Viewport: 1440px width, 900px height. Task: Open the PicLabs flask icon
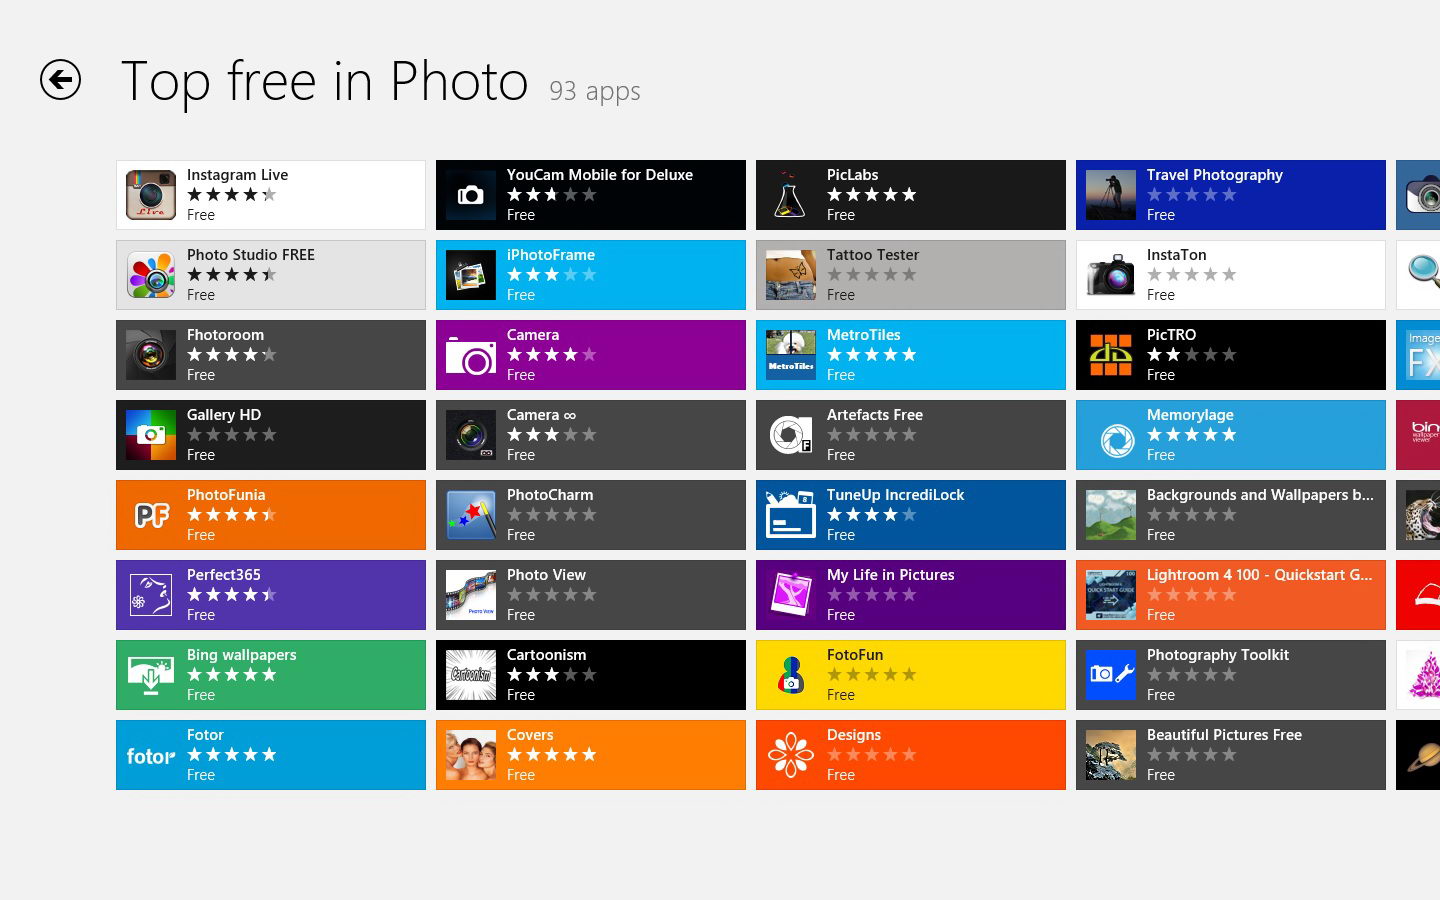[791, 195]
